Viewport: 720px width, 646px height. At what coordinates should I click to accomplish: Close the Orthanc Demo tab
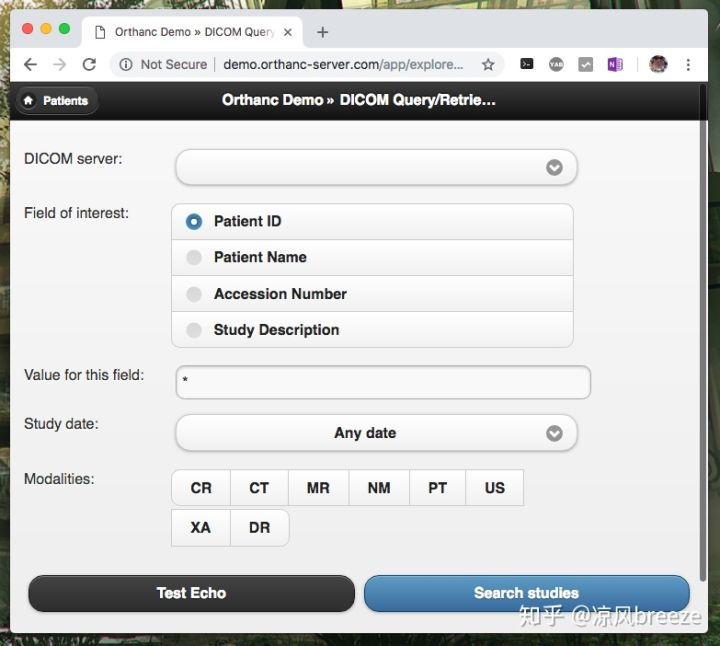[x=287, y=32]
